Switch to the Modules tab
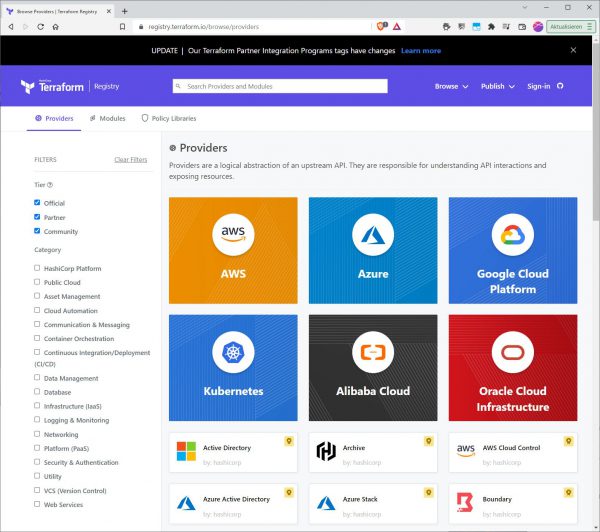Viewport: 600px width, 532px height. [107, 118]
